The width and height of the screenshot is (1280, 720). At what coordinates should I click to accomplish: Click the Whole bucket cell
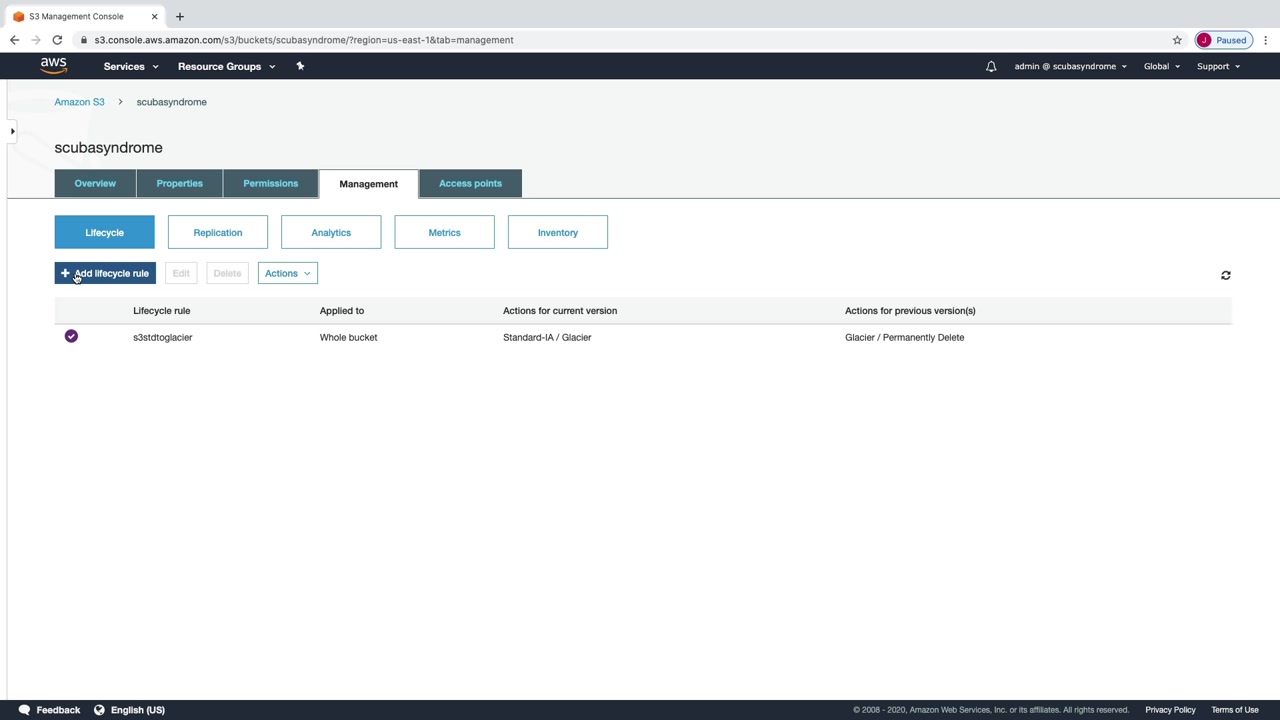(349, 337)
